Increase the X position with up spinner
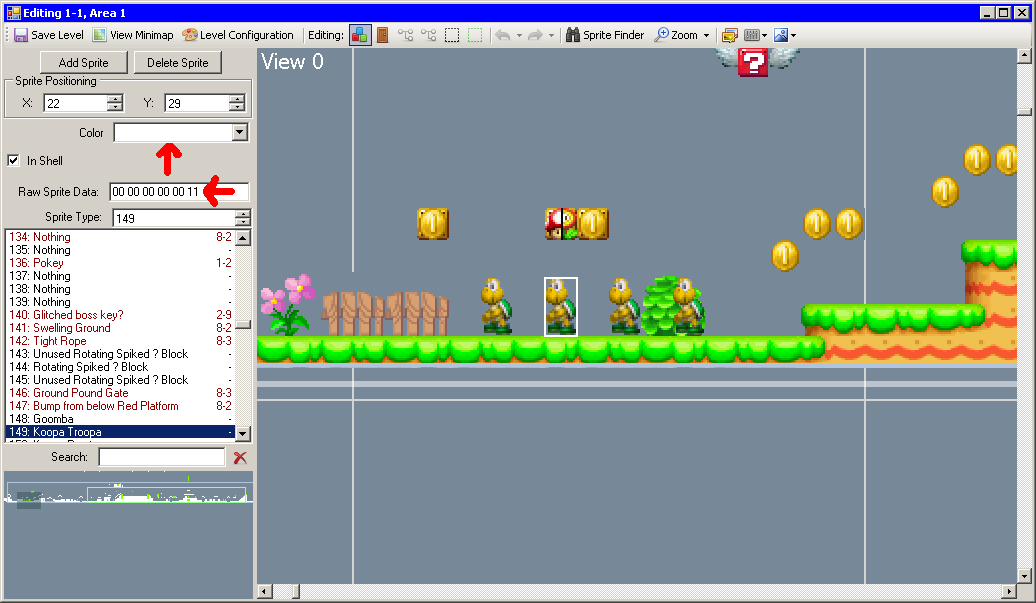 tap(115, 99)
